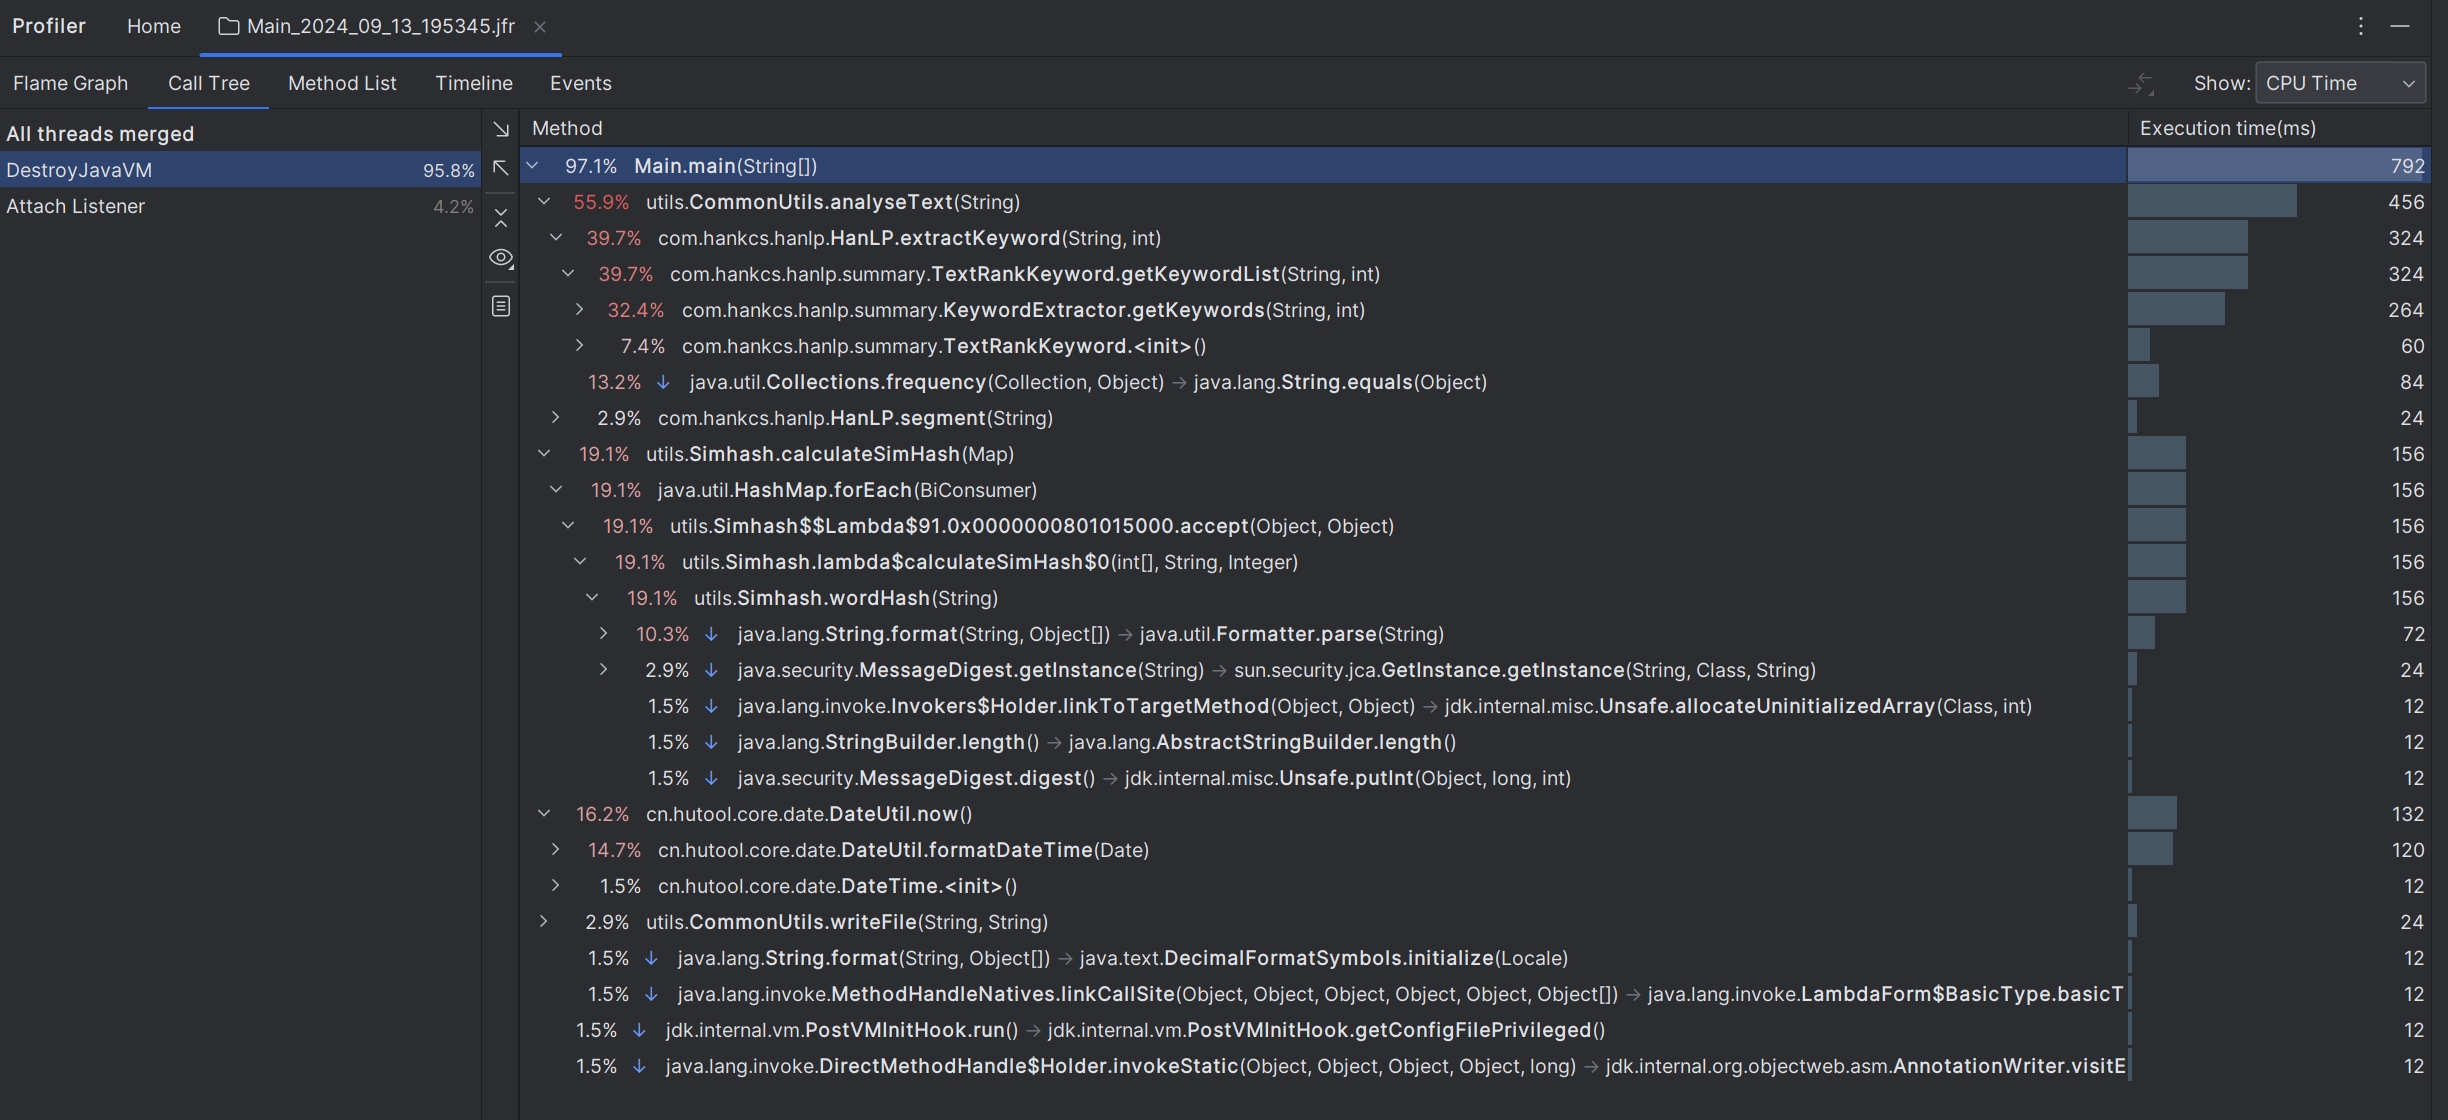Click the 264 execution time value

pyautogui.click(x=2405, y=310)
